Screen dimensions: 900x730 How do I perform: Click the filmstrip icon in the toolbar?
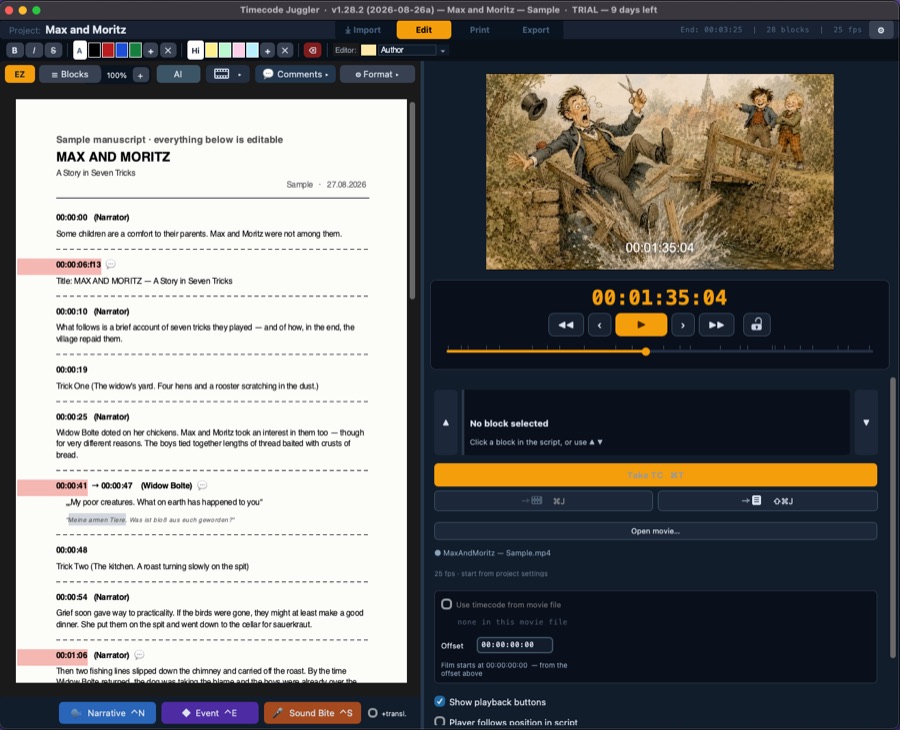click(222, 74)
